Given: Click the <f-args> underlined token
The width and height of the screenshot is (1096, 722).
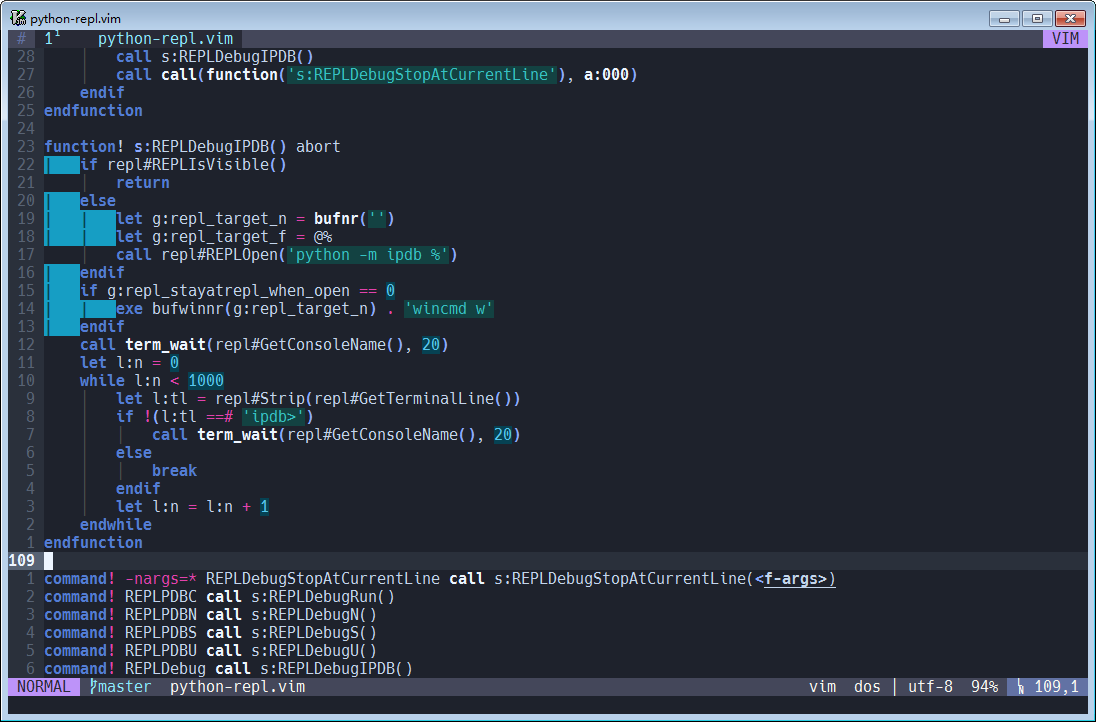Looking at the screenshot, I should click(x=795, y=579).
